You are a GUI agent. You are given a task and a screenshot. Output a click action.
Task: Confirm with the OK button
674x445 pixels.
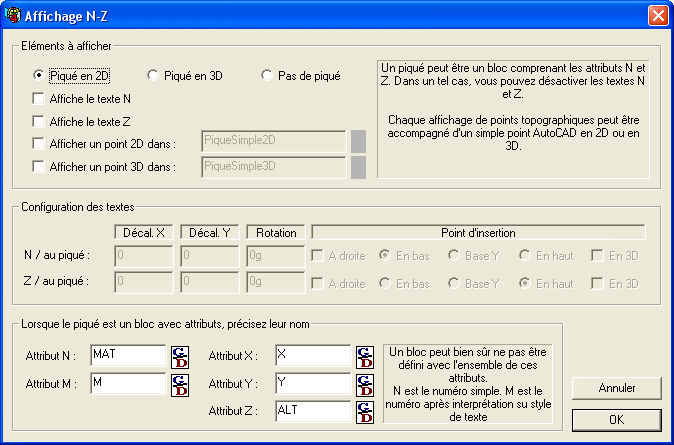click(x=616, y=419)
